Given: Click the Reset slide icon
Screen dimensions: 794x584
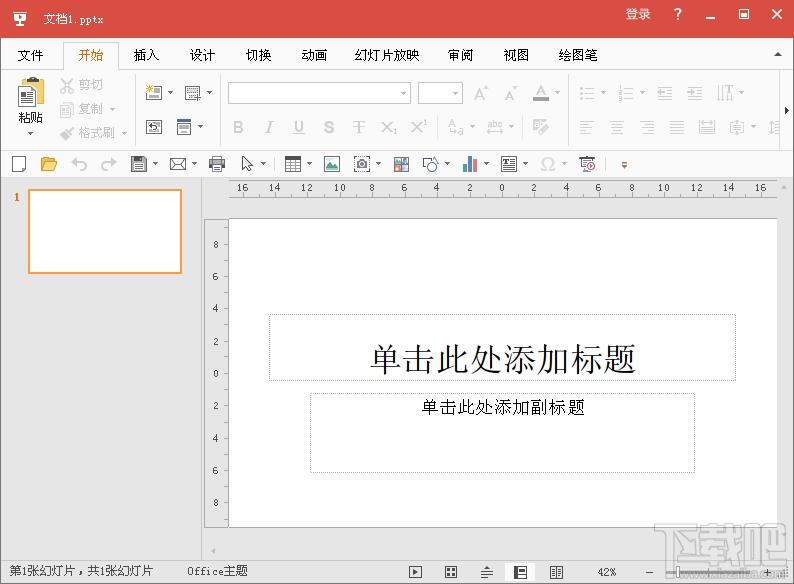Looking at the screenshot, I should (154, 127).
